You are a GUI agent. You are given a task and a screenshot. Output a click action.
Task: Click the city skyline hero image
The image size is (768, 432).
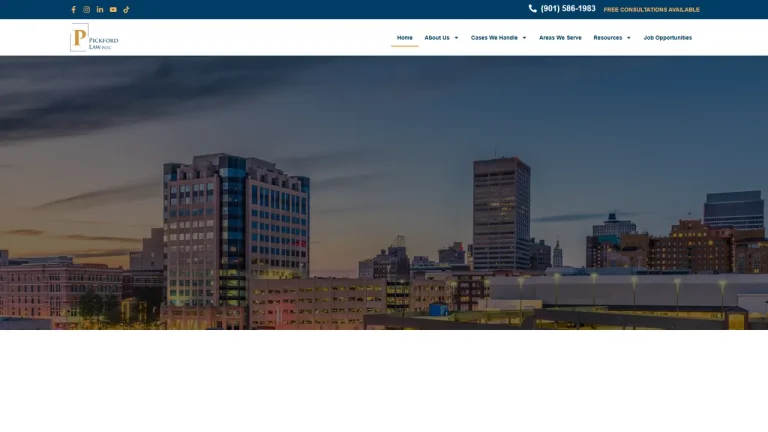coord(384,192)
